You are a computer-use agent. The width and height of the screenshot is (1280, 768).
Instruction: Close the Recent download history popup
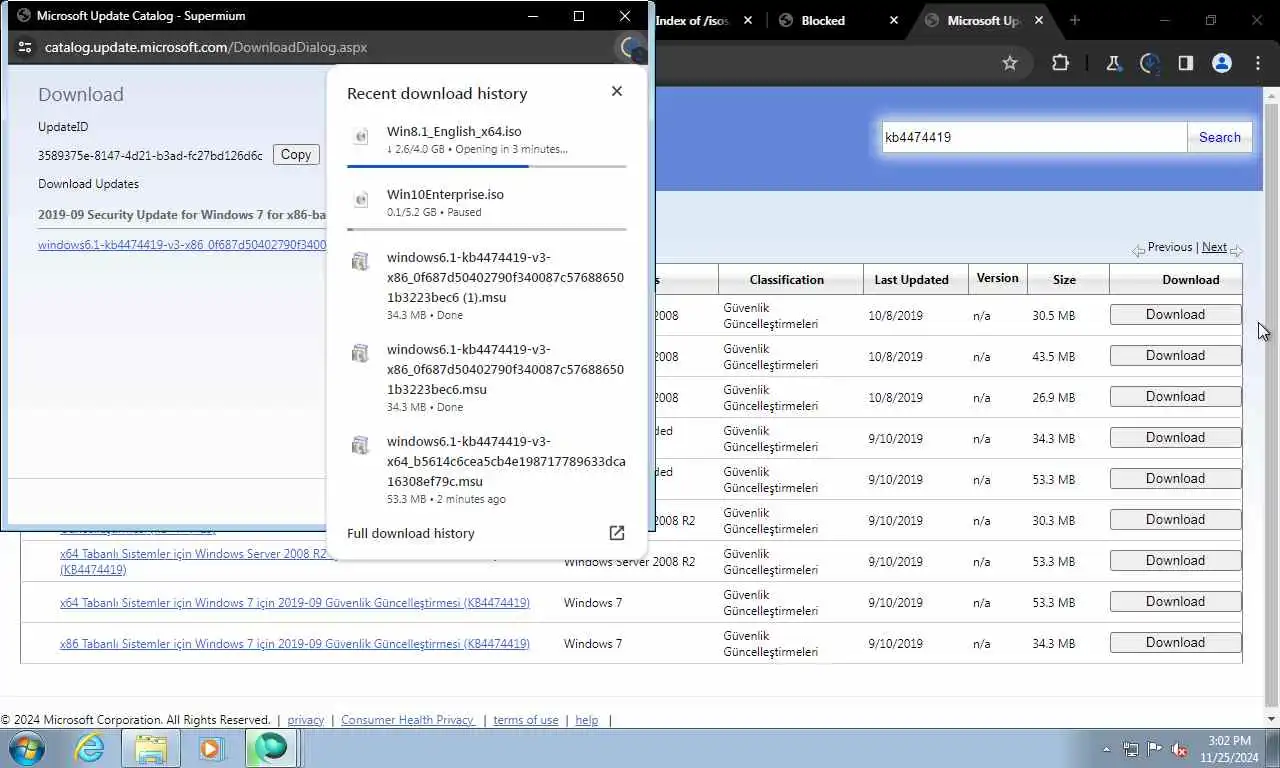click(x=617, y=91)
